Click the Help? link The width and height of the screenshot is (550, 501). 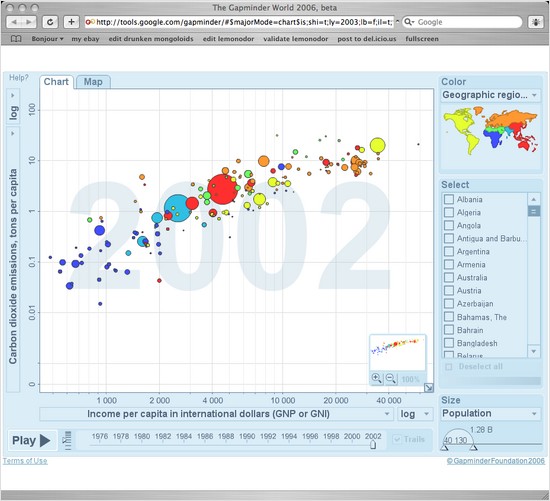coord(19,78)
